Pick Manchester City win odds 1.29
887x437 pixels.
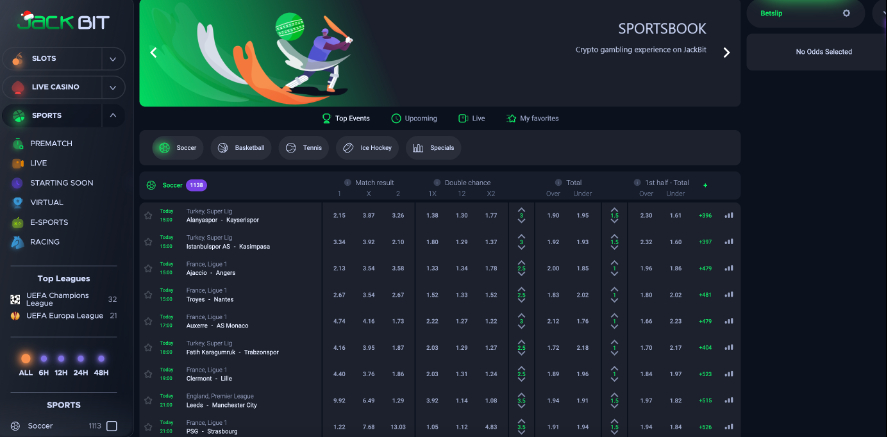398,400
